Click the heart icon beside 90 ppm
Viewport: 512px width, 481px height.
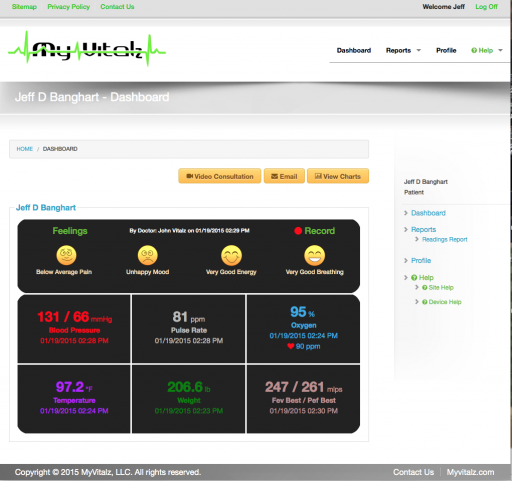click(x=291, y=346)
